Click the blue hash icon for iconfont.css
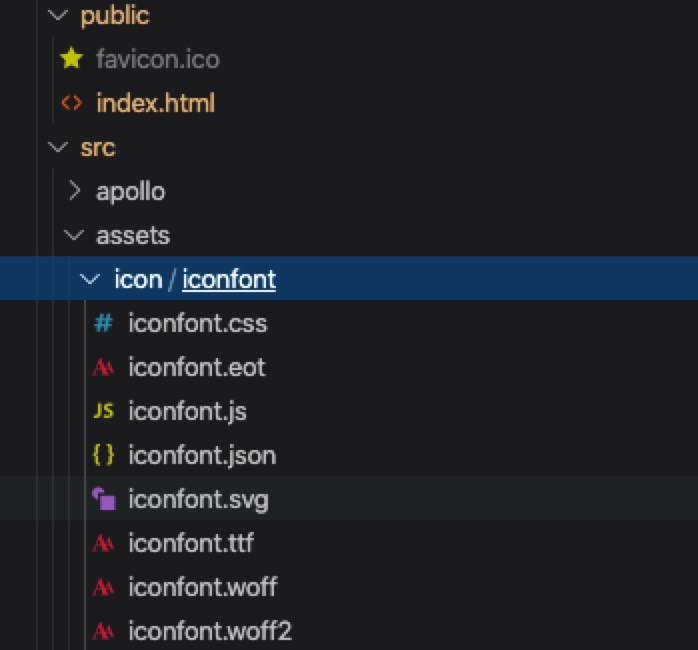 coord(102,323)
